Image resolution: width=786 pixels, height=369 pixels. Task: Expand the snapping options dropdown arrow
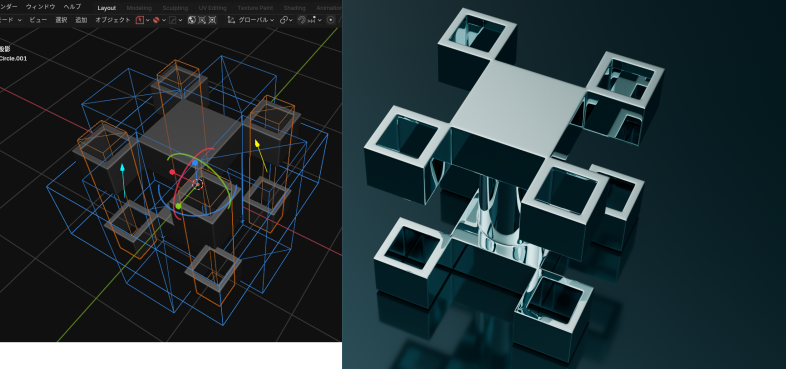319,20
